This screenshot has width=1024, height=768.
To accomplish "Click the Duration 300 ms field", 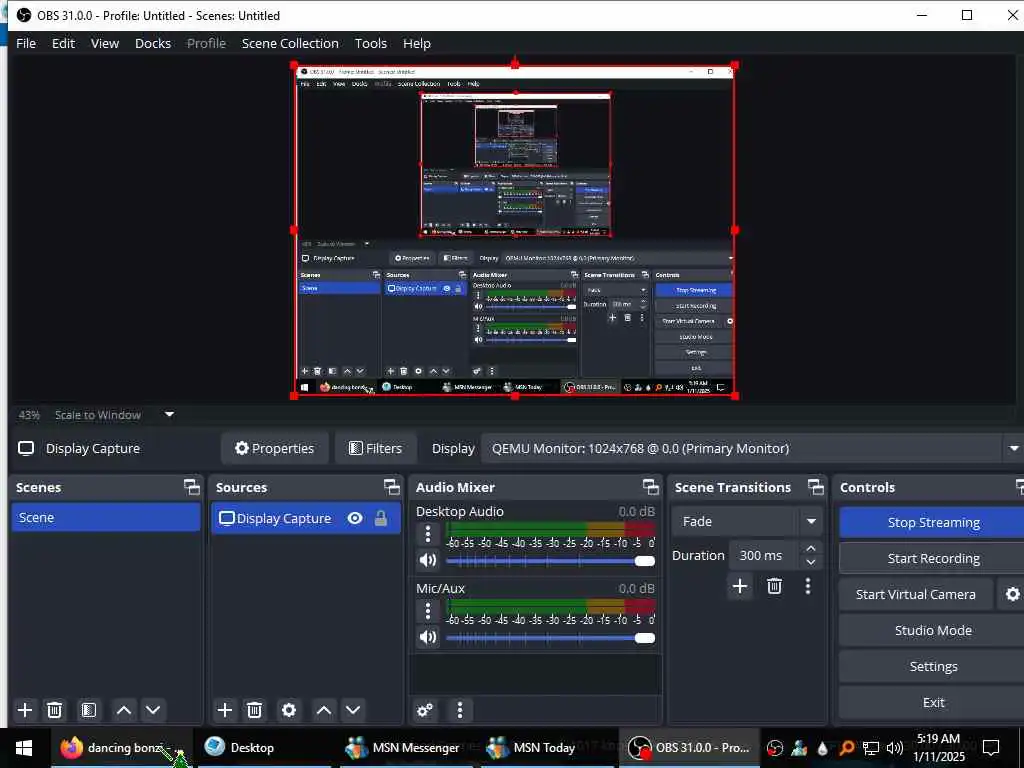I will click(764, 555).
